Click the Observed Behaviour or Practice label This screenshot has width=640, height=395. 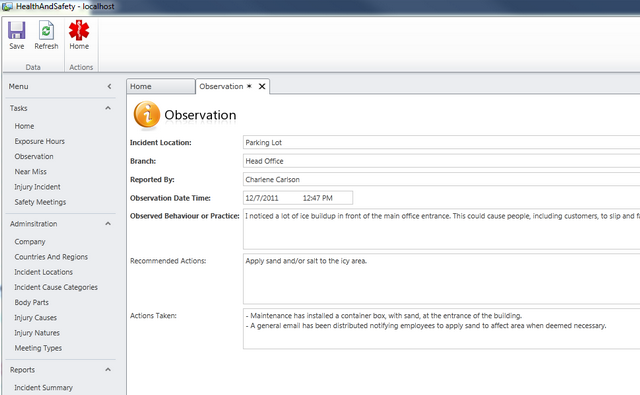(184, 216)
